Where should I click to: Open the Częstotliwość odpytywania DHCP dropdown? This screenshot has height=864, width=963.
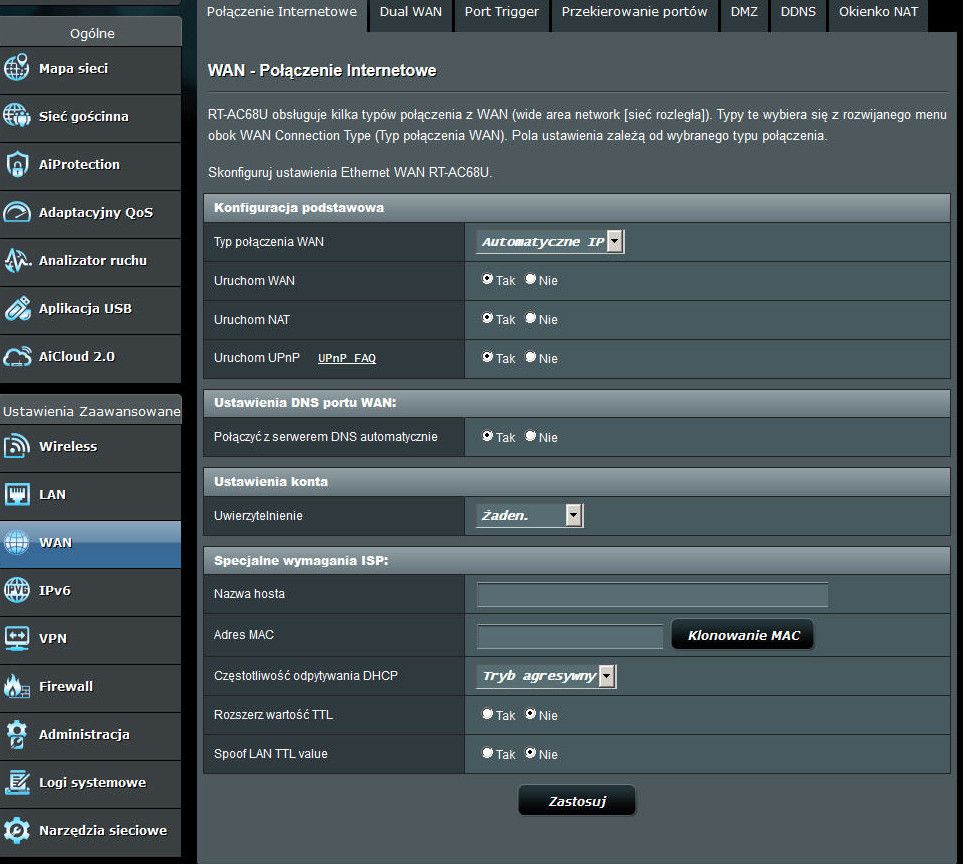546,677
